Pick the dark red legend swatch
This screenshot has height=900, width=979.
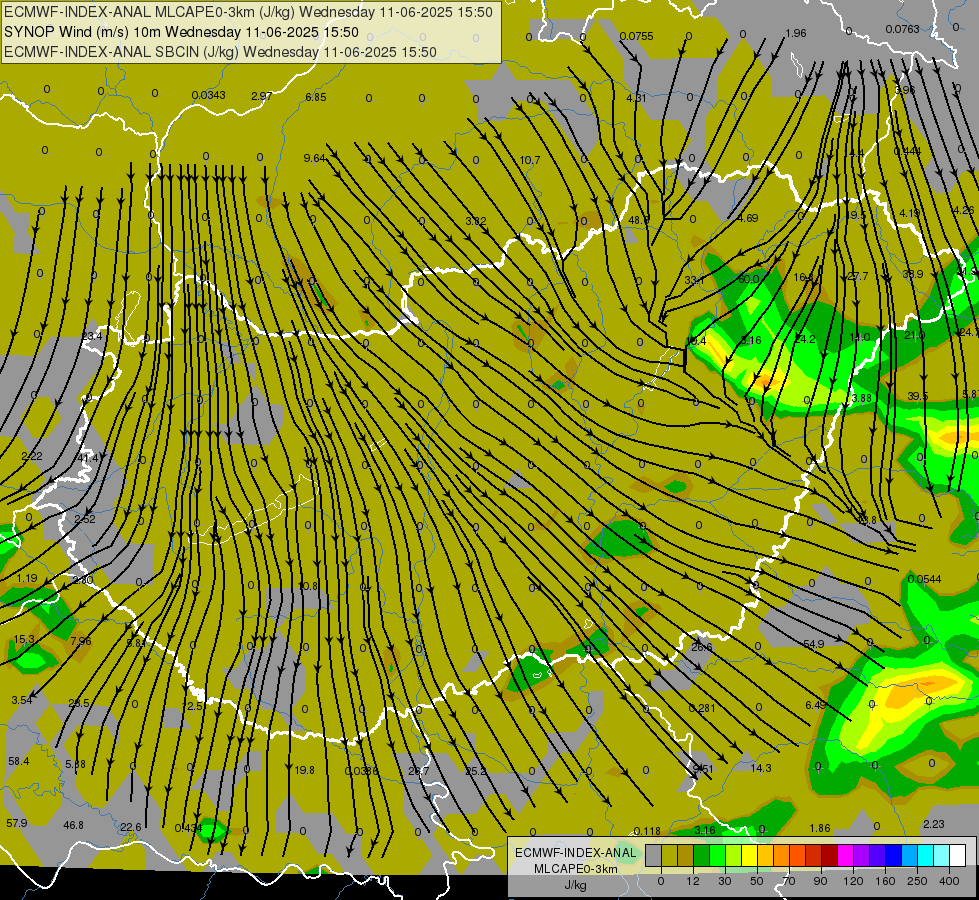click(x=829, y=856)
